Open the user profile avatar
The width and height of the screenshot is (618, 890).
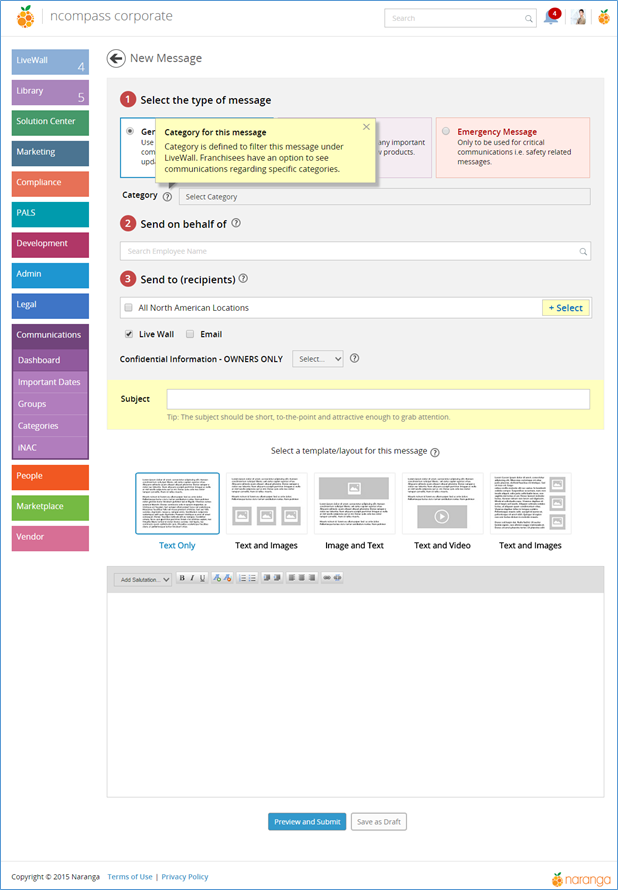579,18
